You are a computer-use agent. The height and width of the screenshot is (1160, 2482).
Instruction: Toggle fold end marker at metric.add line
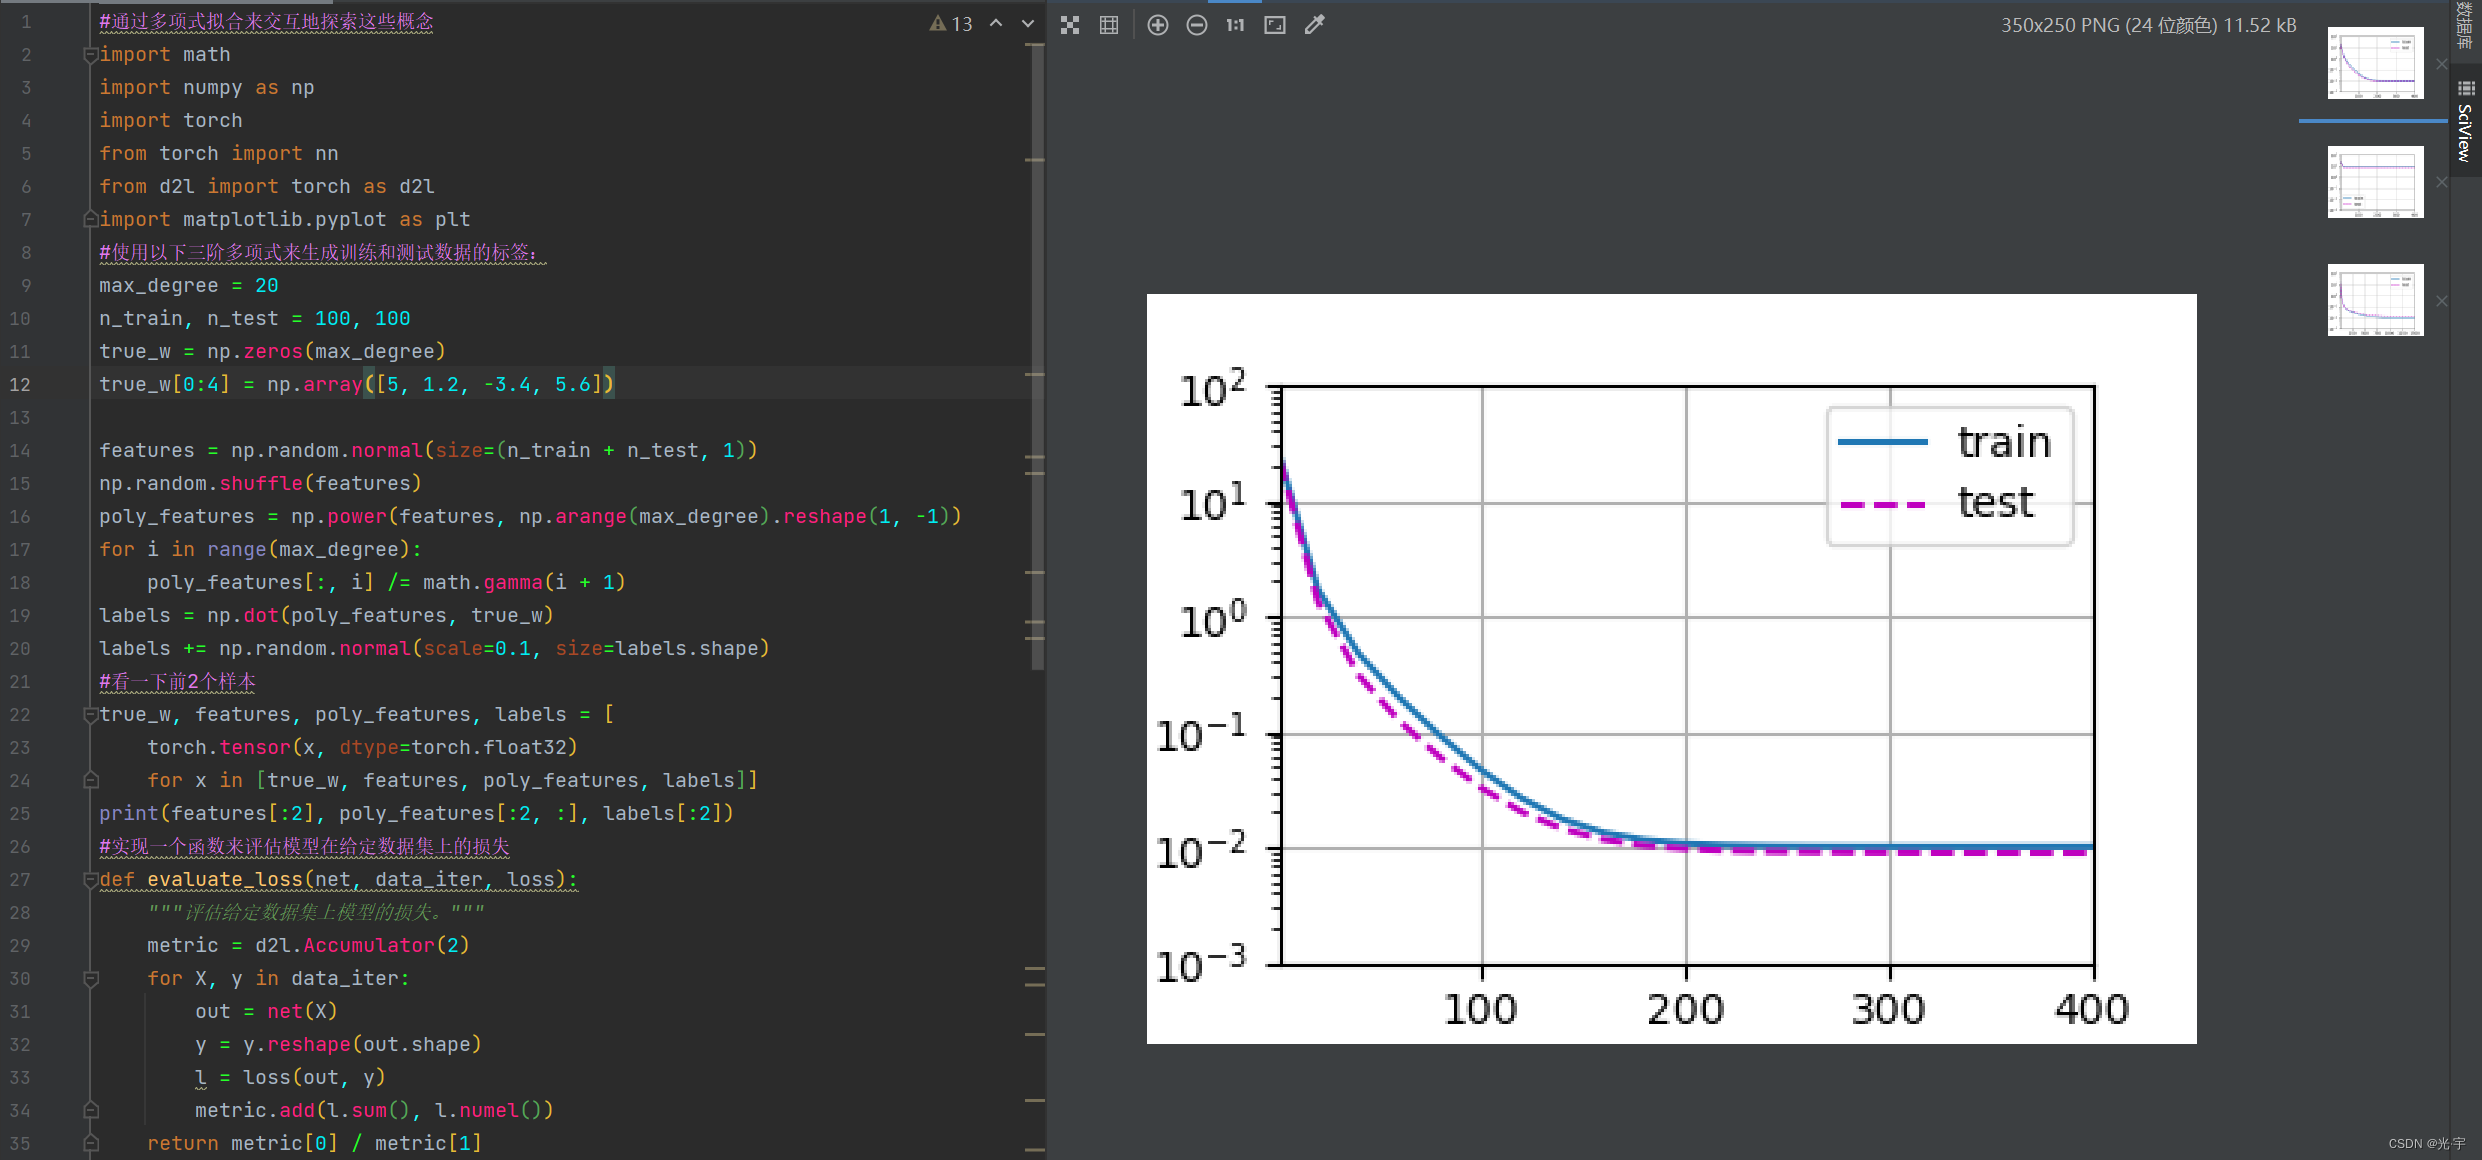[x=91, y=1110]
